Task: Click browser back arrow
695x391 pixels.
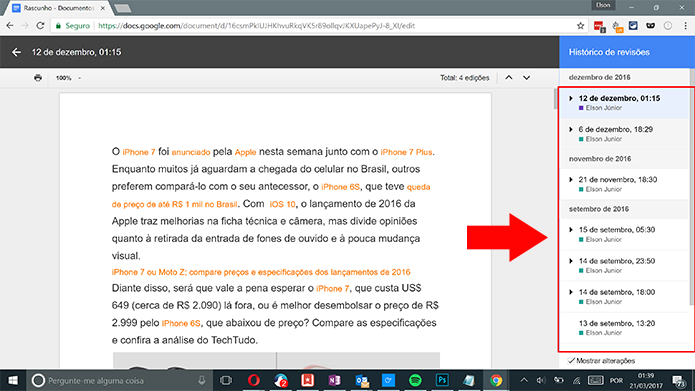Action: 10,26
